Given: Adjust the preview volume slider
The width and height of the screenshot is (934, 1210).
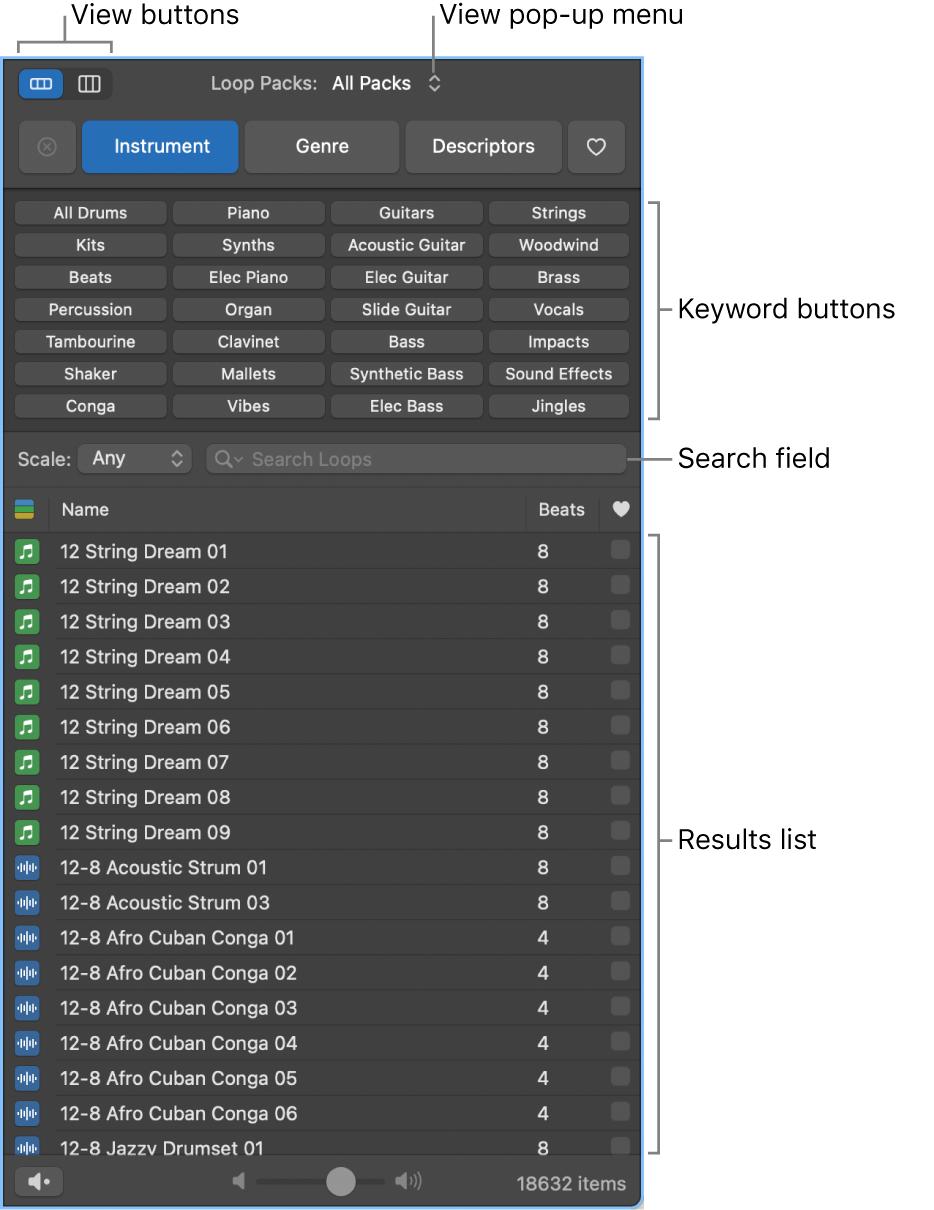Looking at the screenshot, I should tap(341, 1182).
